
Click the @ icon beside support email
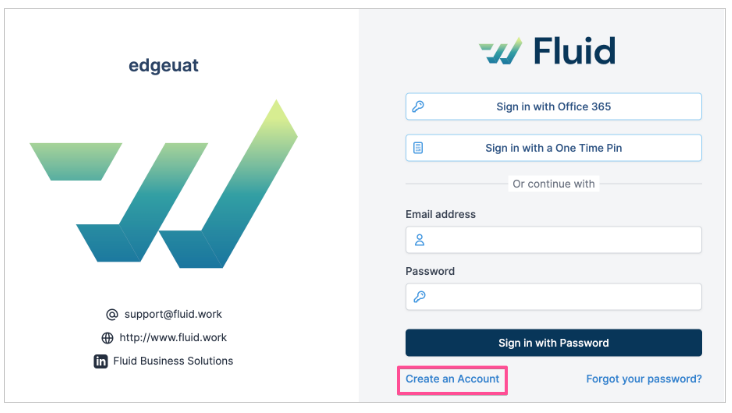[112, 315]
